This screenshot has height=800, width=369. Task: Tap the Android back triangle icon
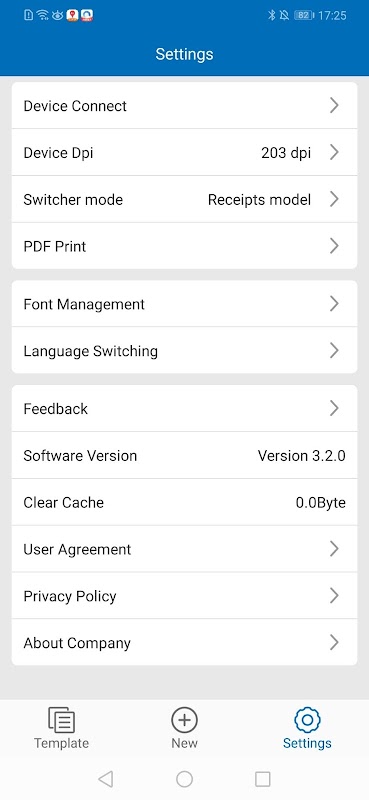[106, 779]
